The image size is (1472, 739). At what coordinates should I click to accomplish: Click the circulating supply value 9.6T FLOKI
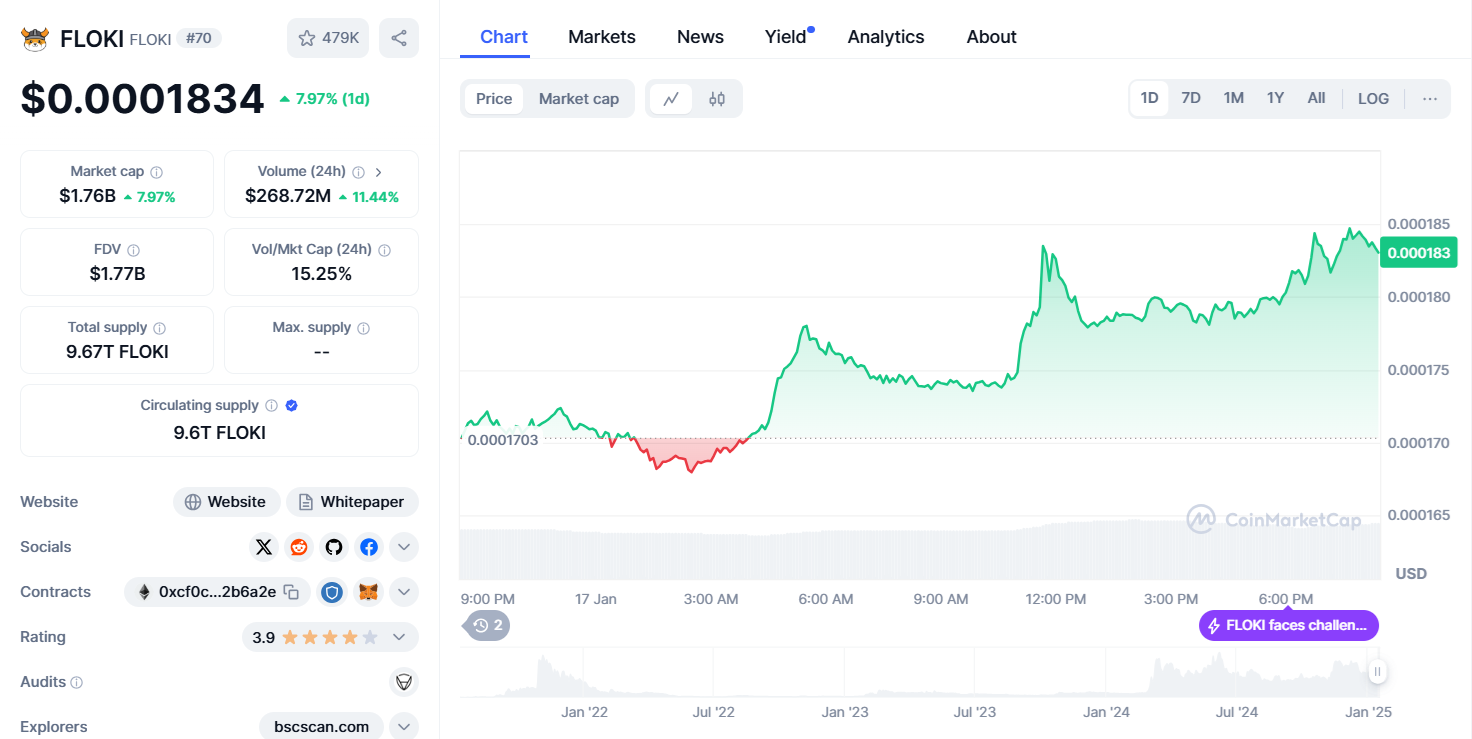click(220, 433)
